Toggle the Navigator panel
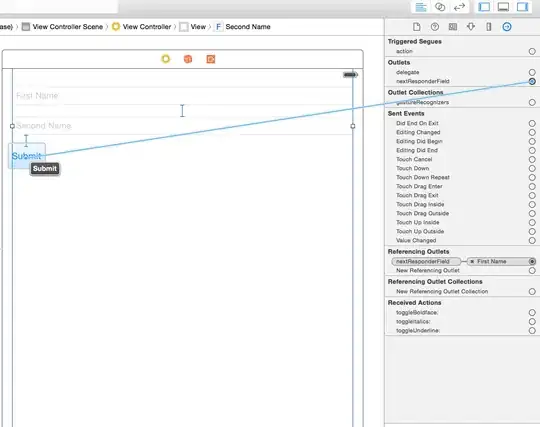 coord(484,7)
